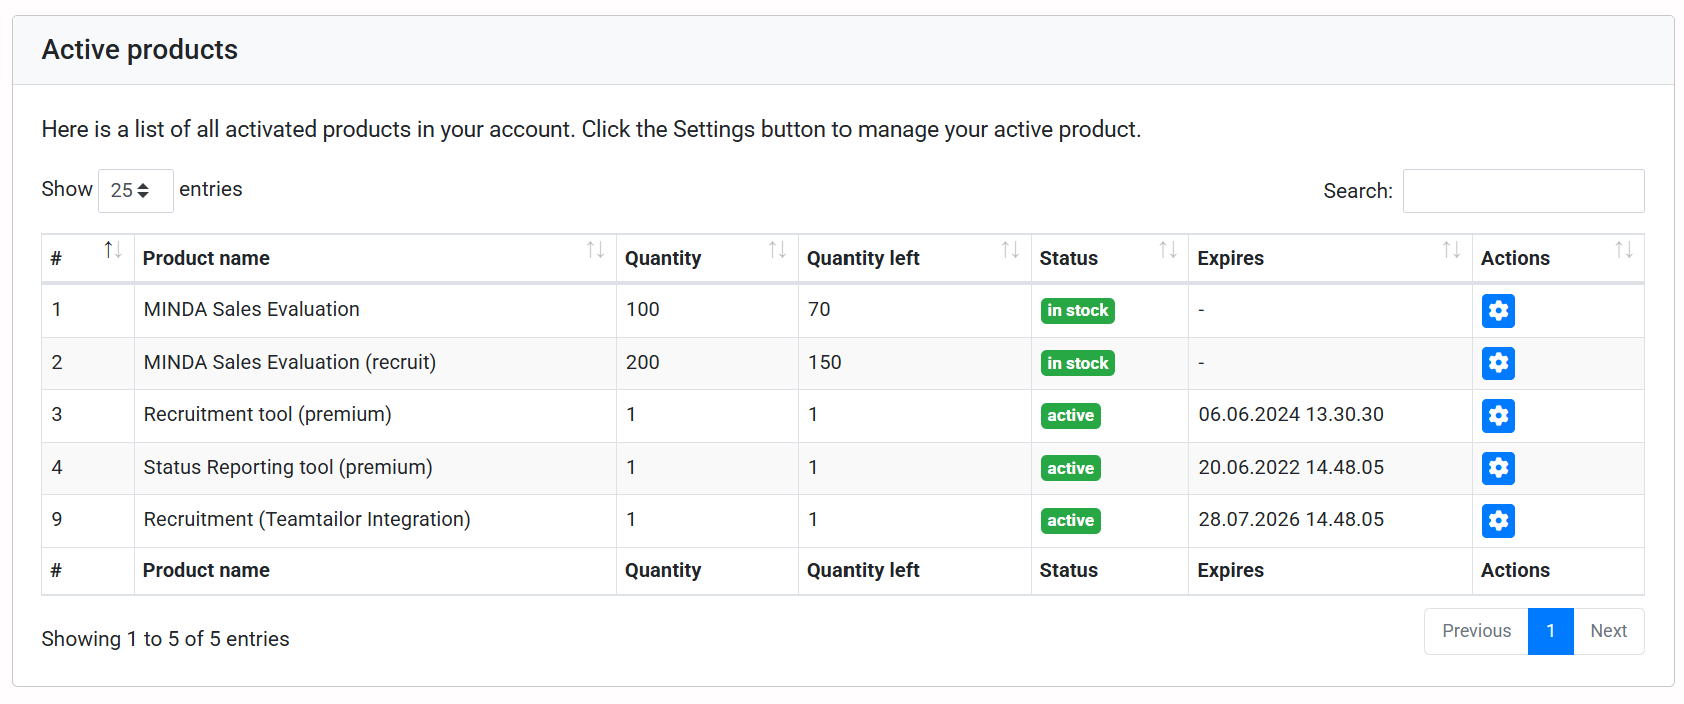This screenshot has height=704, width=1684.
Task: Select page 1 in pagination
Action: pos(1550,631)
